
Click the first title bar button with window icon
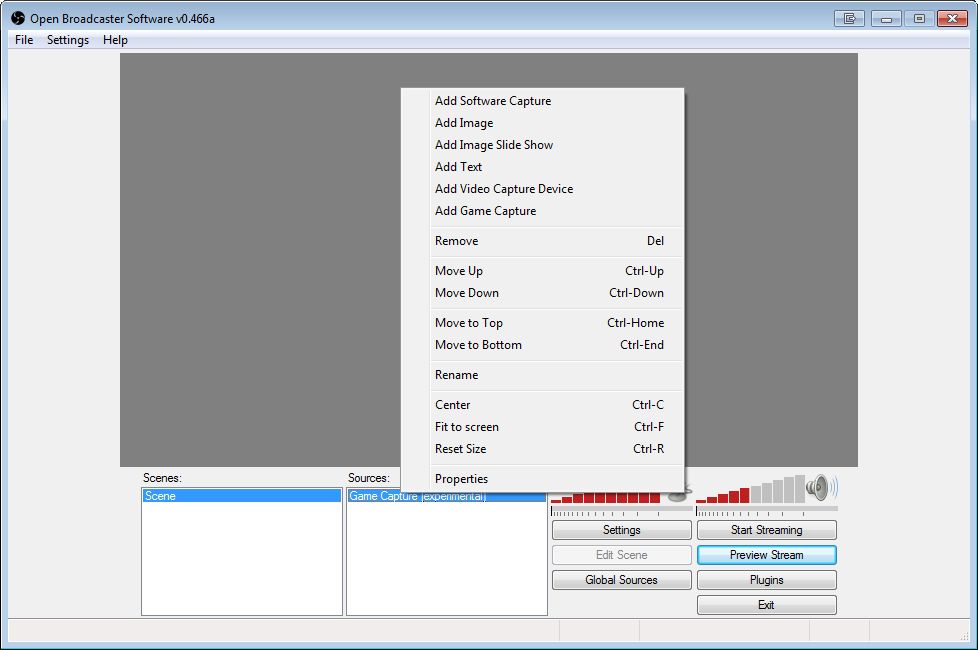(x=849, y=19)
